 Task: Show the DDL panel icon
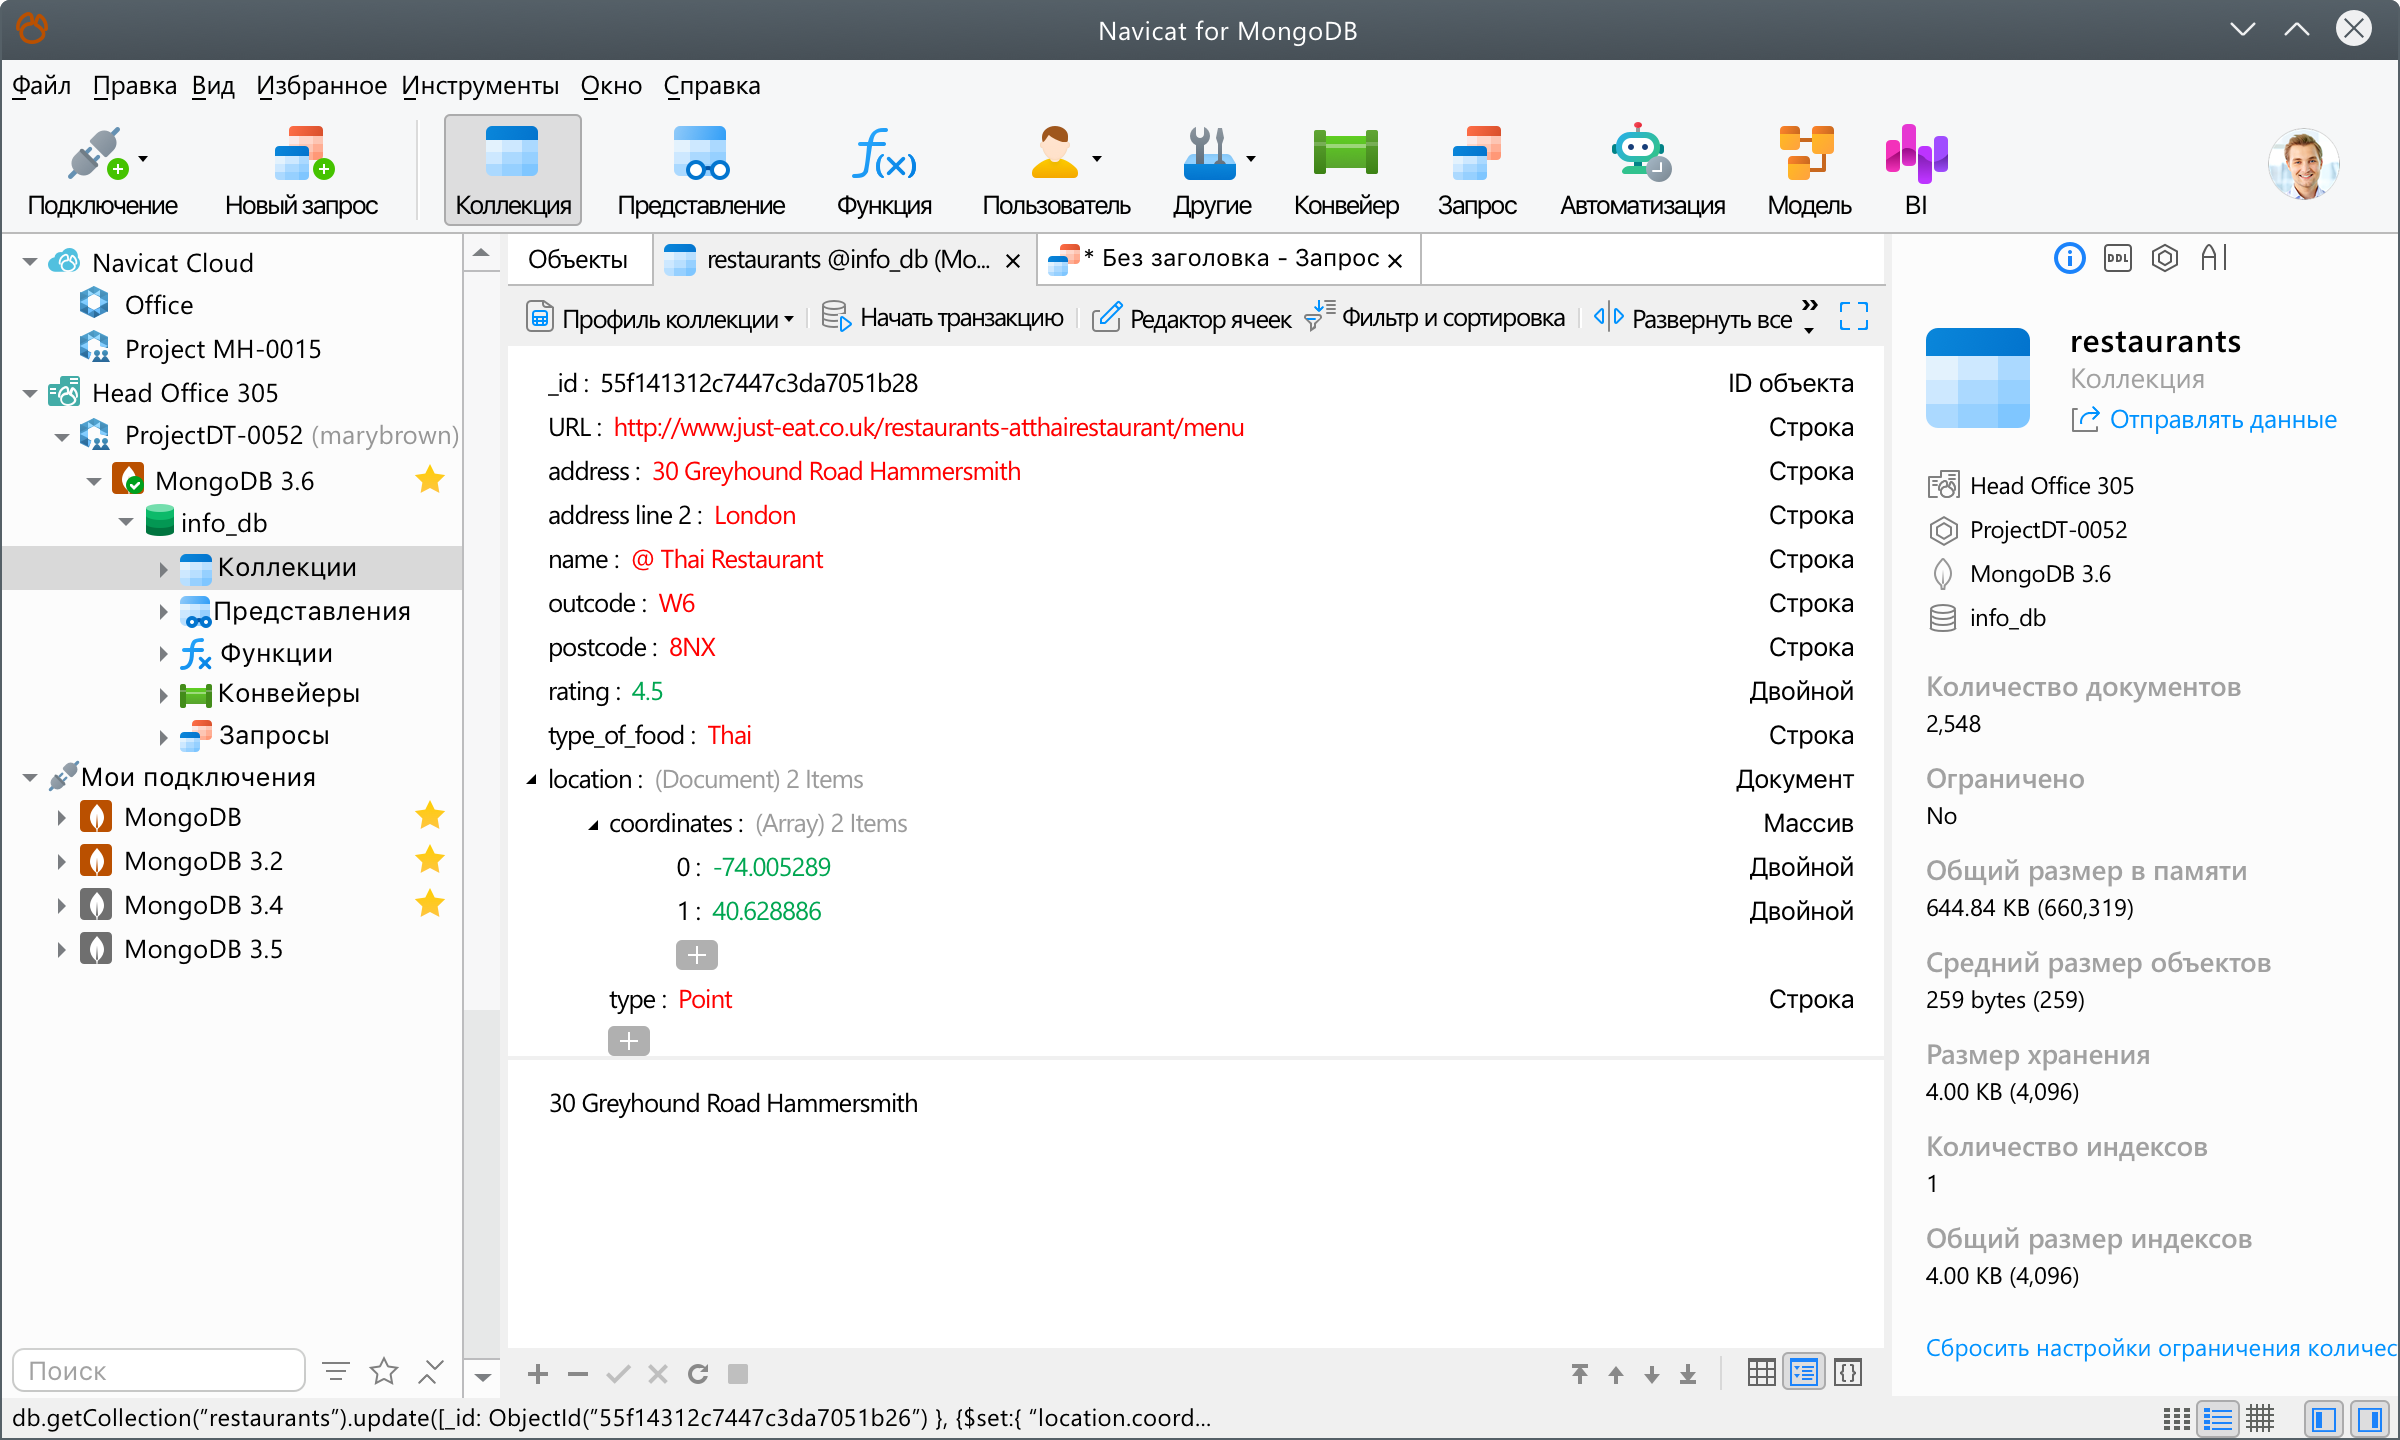pyautogui.click(x=2117, y=259)
